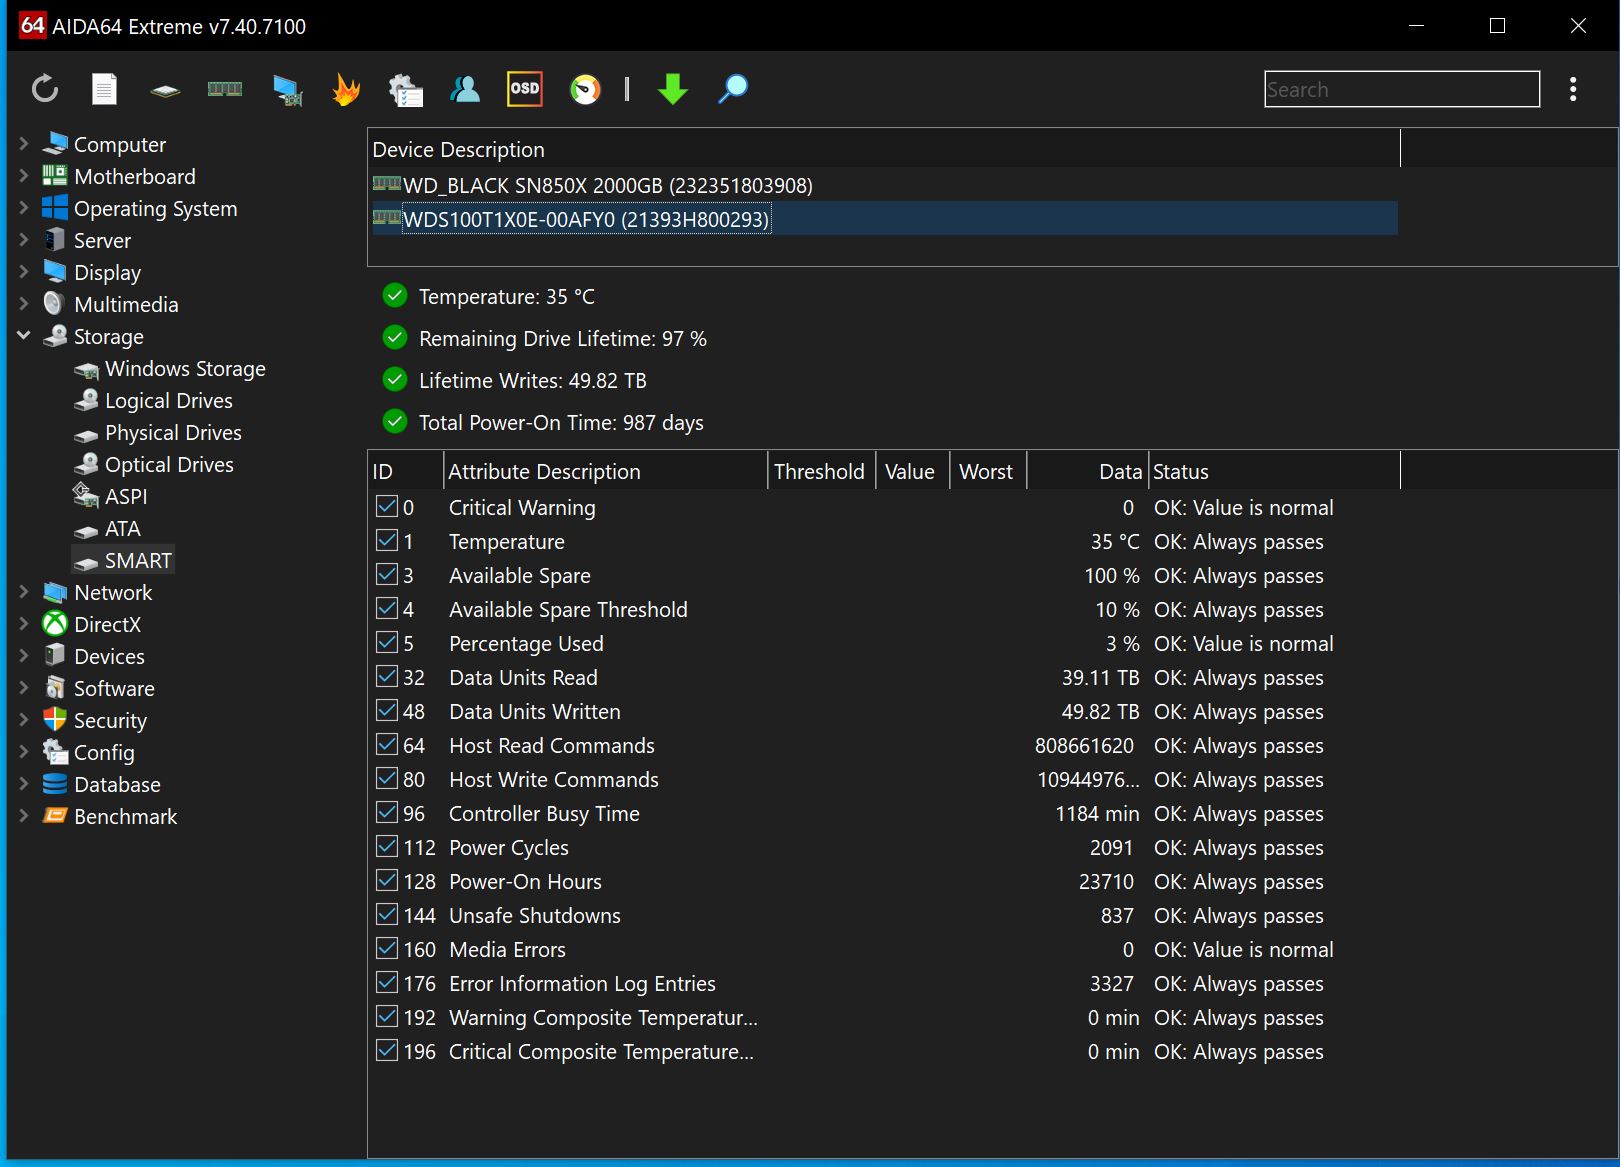Select the Controller Busy Time row
The image size is (1620, 1167).
[884, 814]
